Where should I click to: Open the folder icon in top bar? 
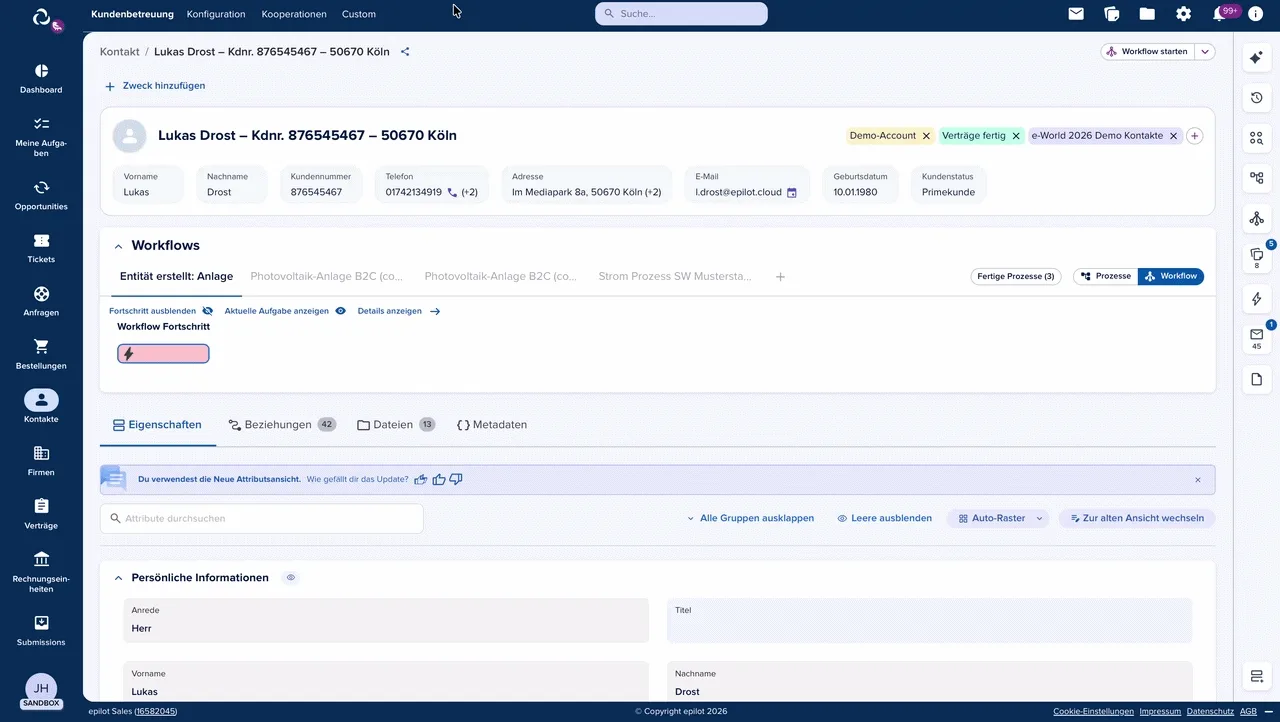click(1147, 14)
